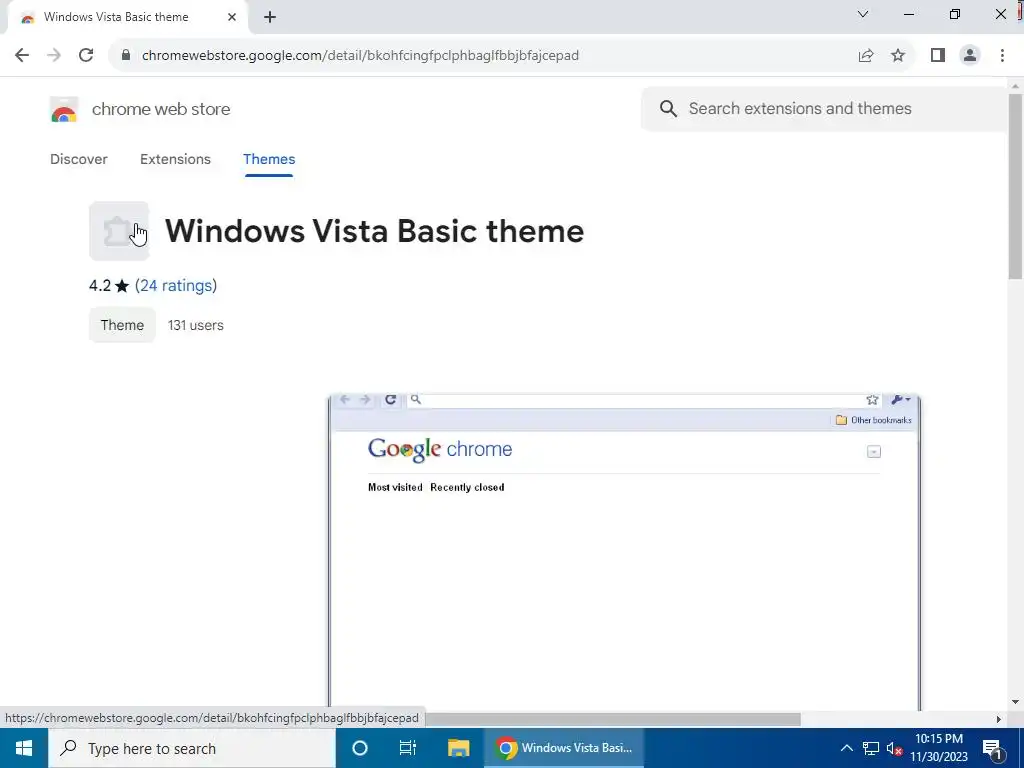Image resolution: width=1024 pixels, height=768 pixels.
Task: Click the theme's puzzle piece icon
Action: tap(119, 231)
